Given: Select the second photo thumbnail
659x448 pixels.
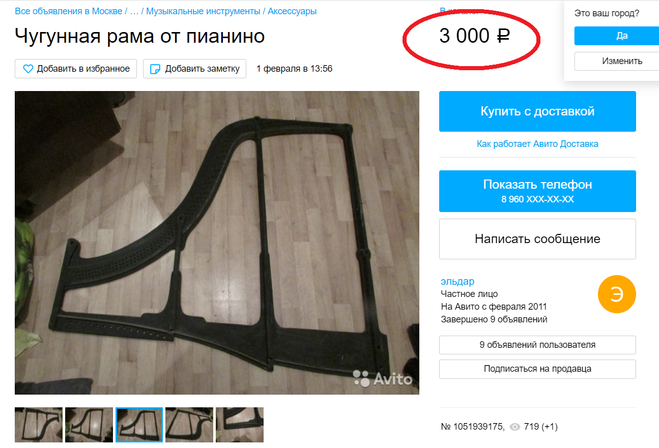Looking at the screenshot, I should (89, 424).
